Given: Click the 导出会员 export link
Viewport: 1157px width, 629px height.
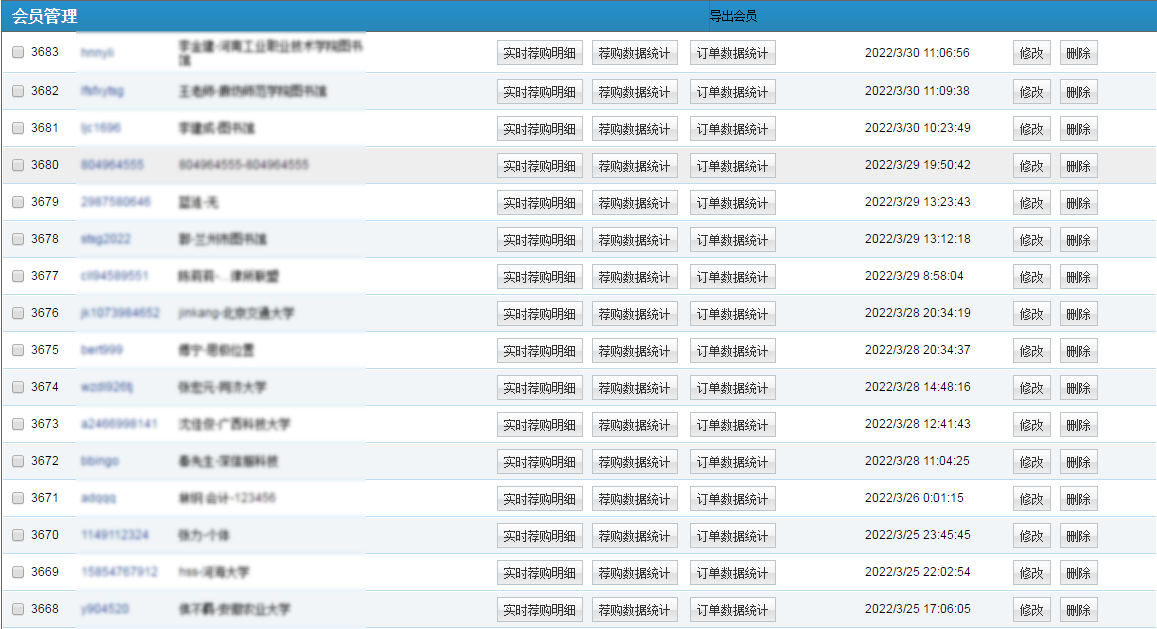Looking at the screenshot, I should tap(733, 16).
